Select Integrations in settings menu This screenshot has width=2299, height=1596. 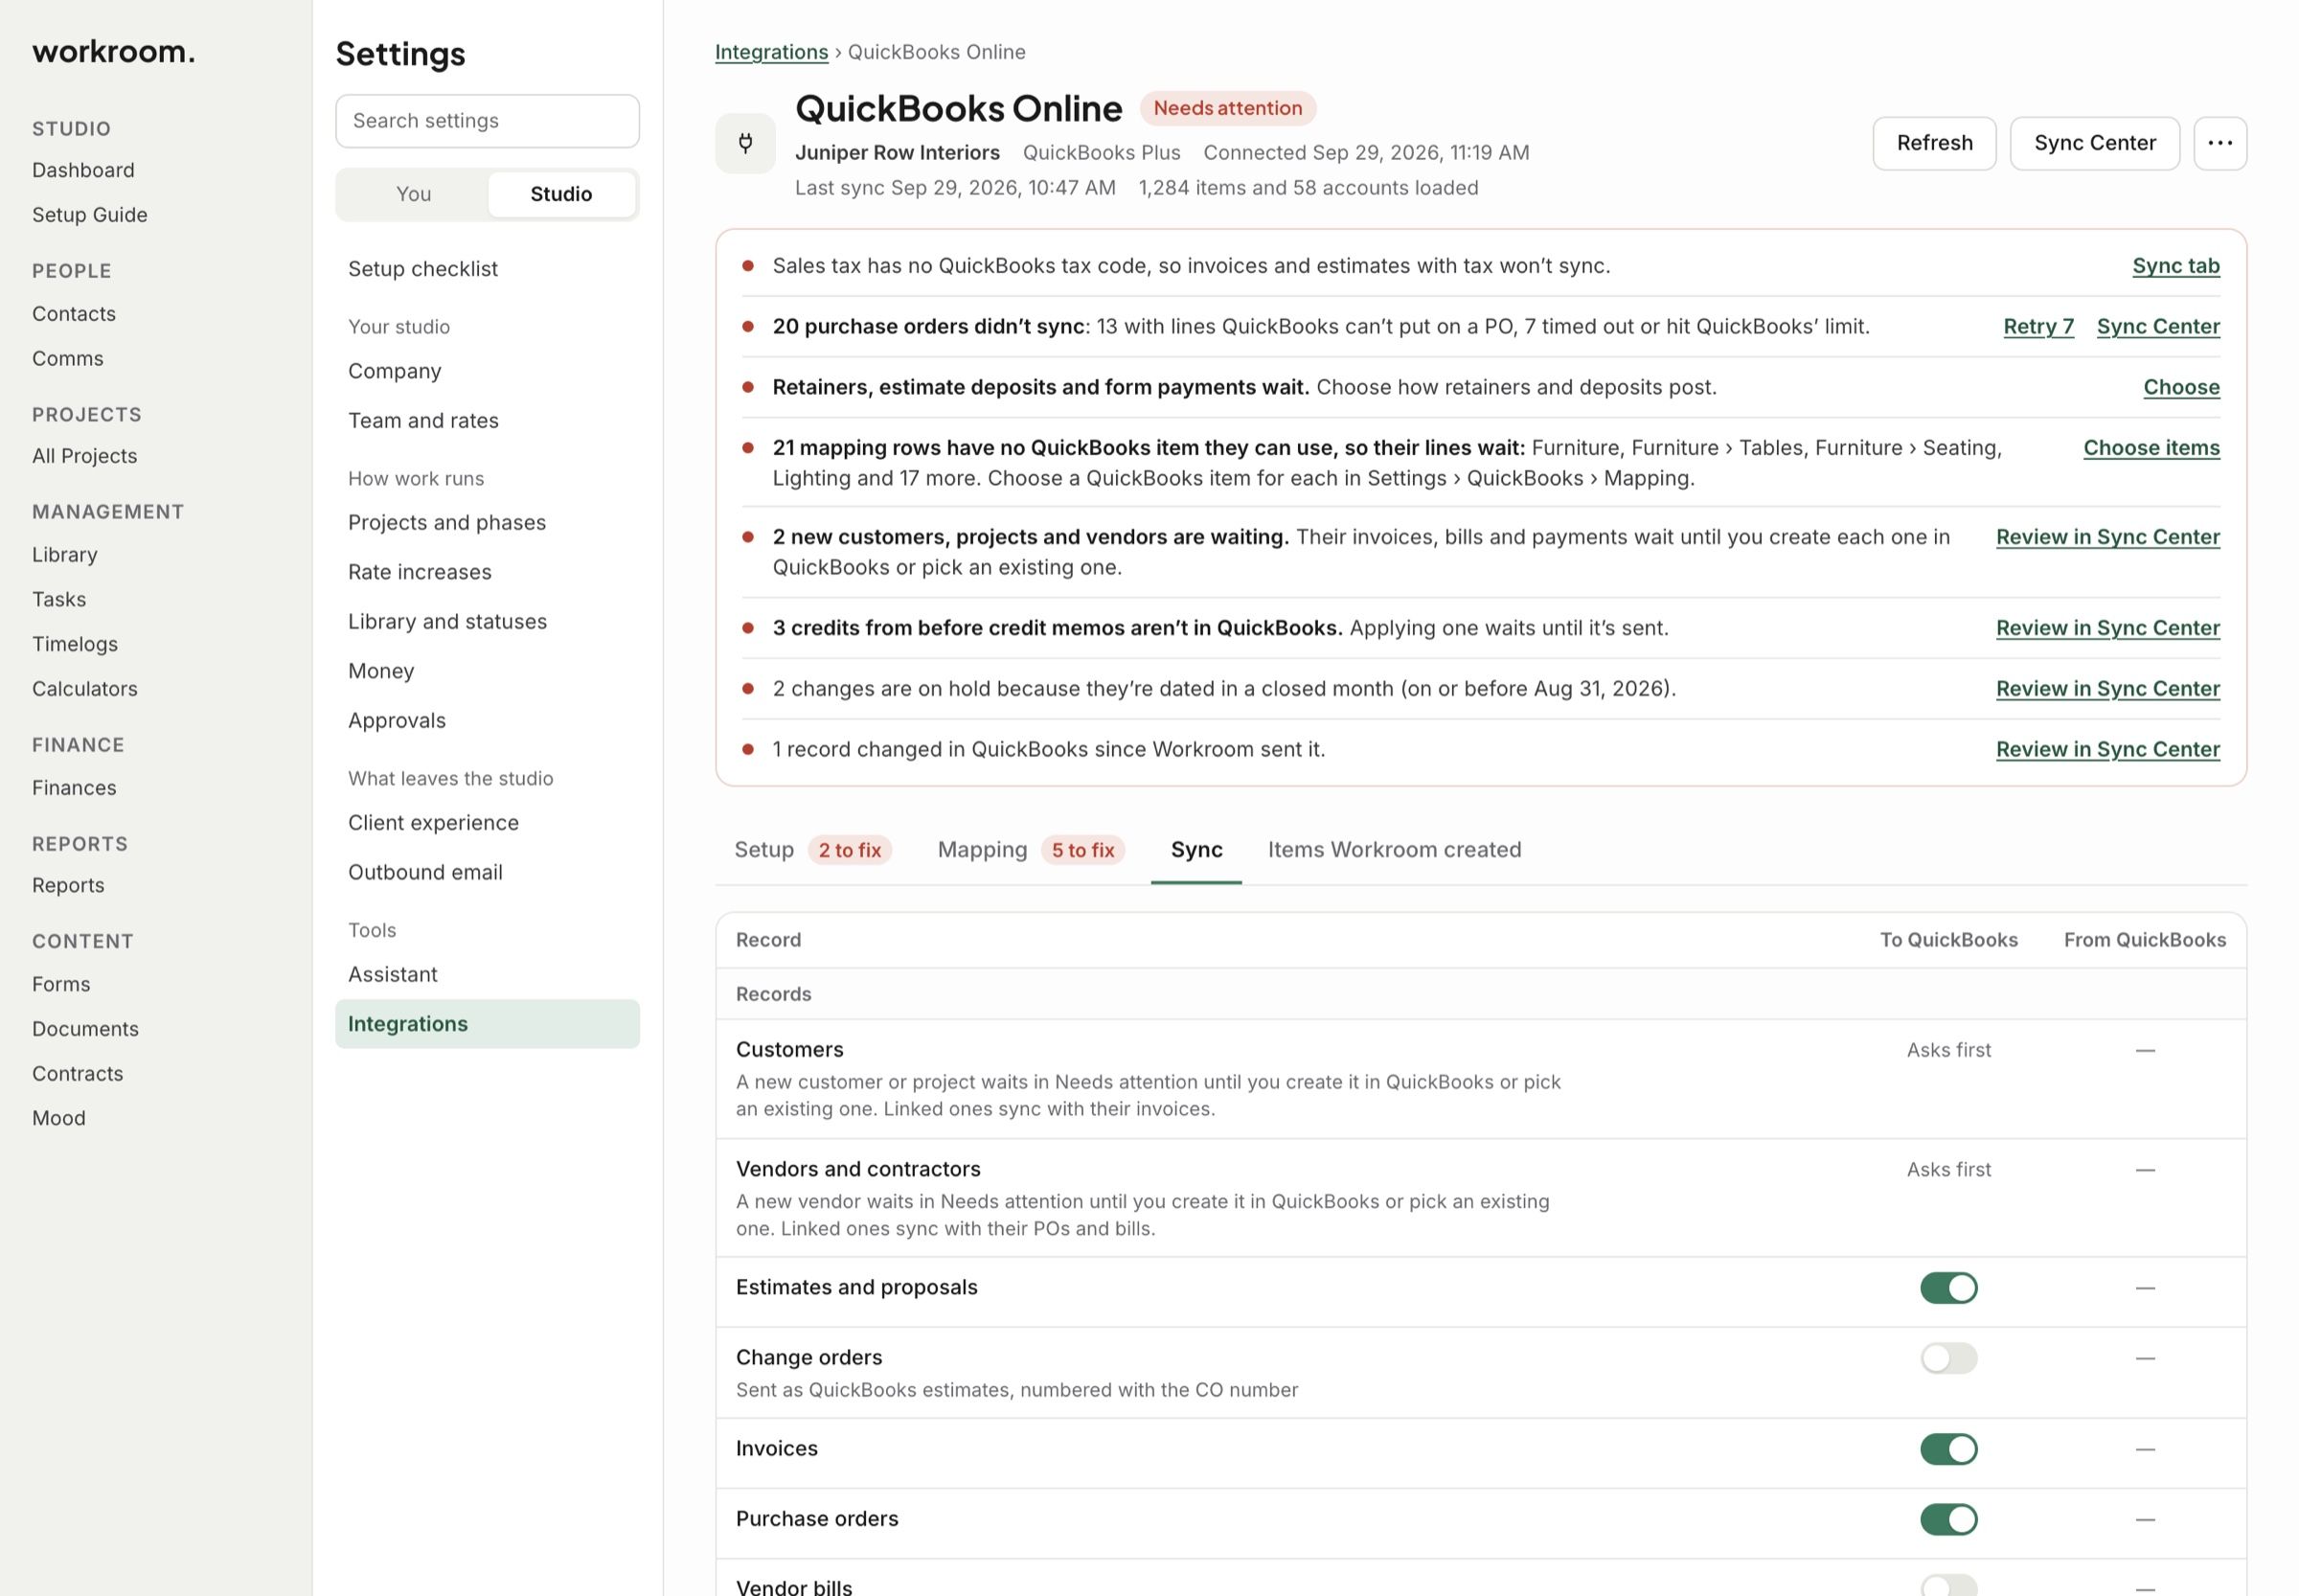click(x=487, y=1024)
